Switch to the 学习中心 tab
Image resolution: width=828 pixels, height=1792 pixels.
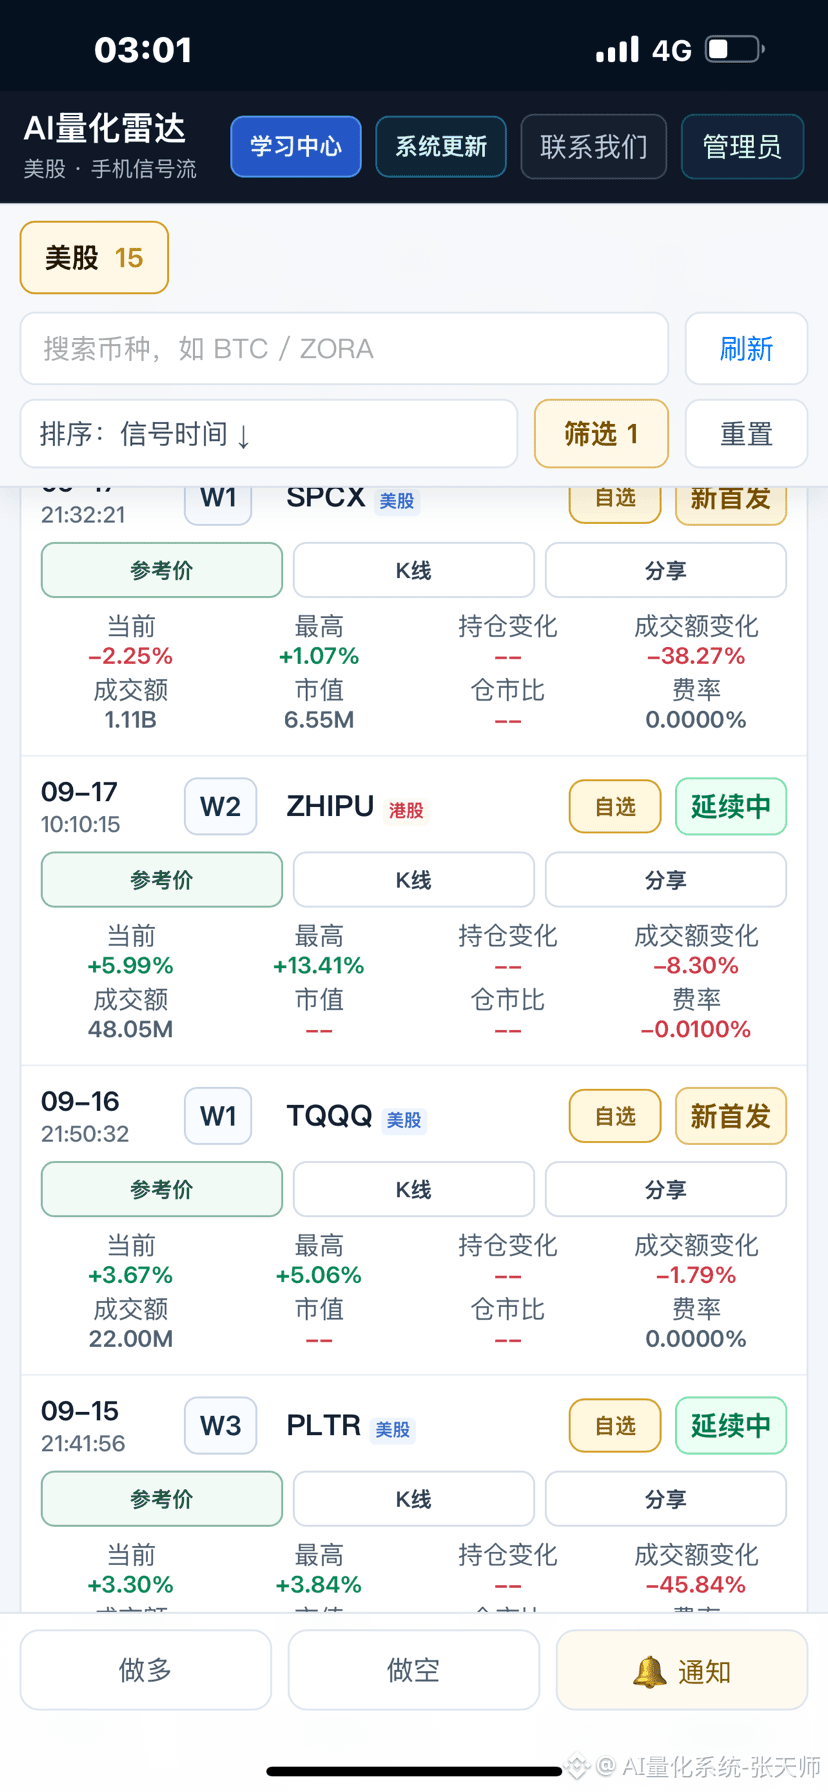tap(296, 147)
